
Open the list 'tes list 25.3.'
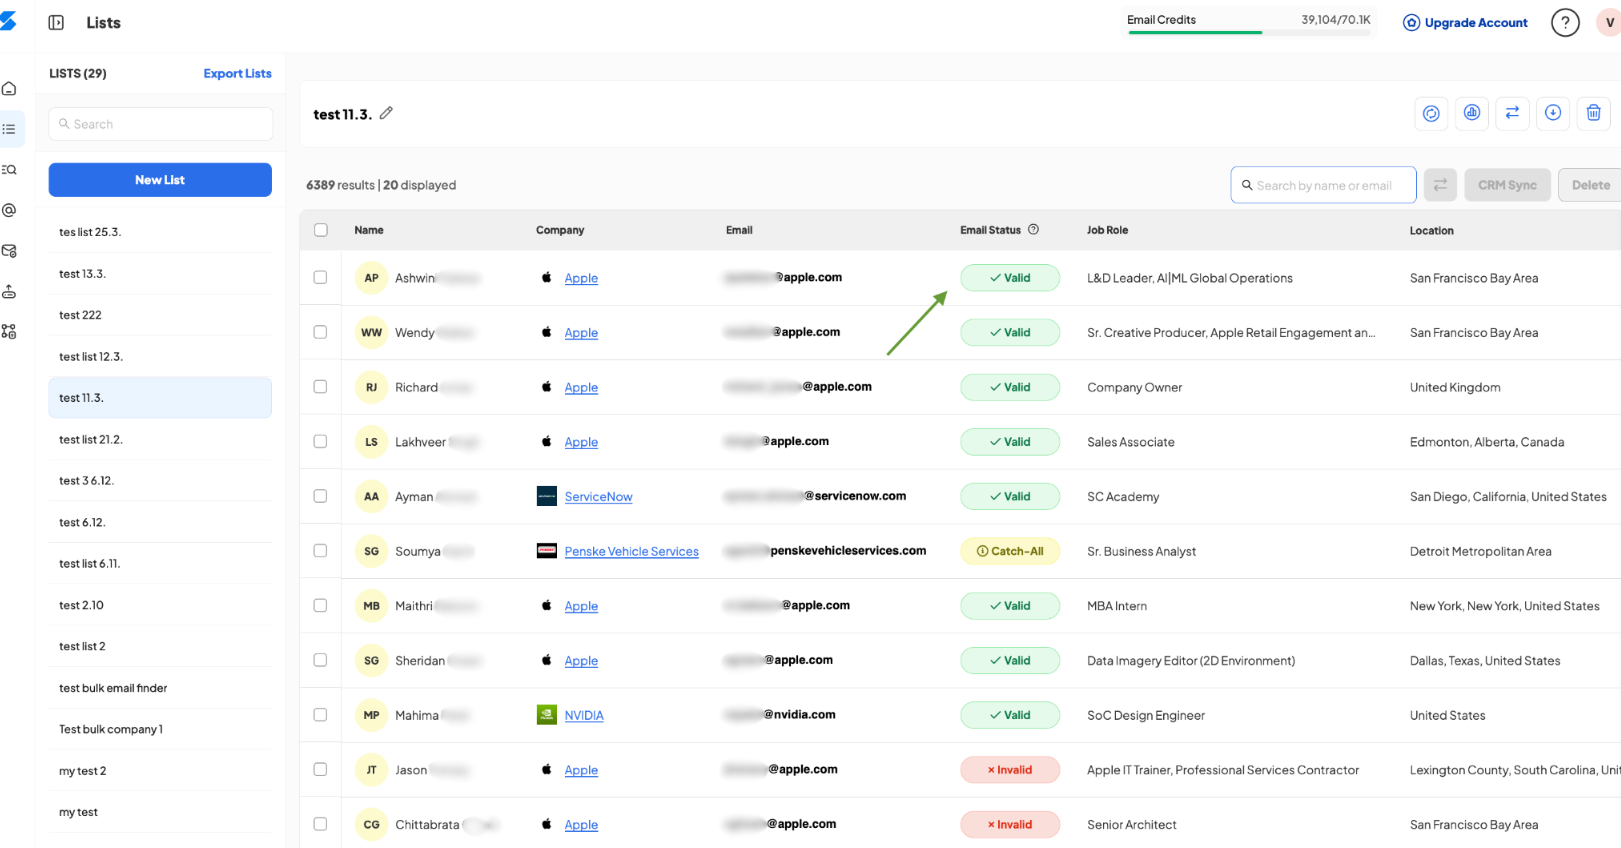point(160,232)
